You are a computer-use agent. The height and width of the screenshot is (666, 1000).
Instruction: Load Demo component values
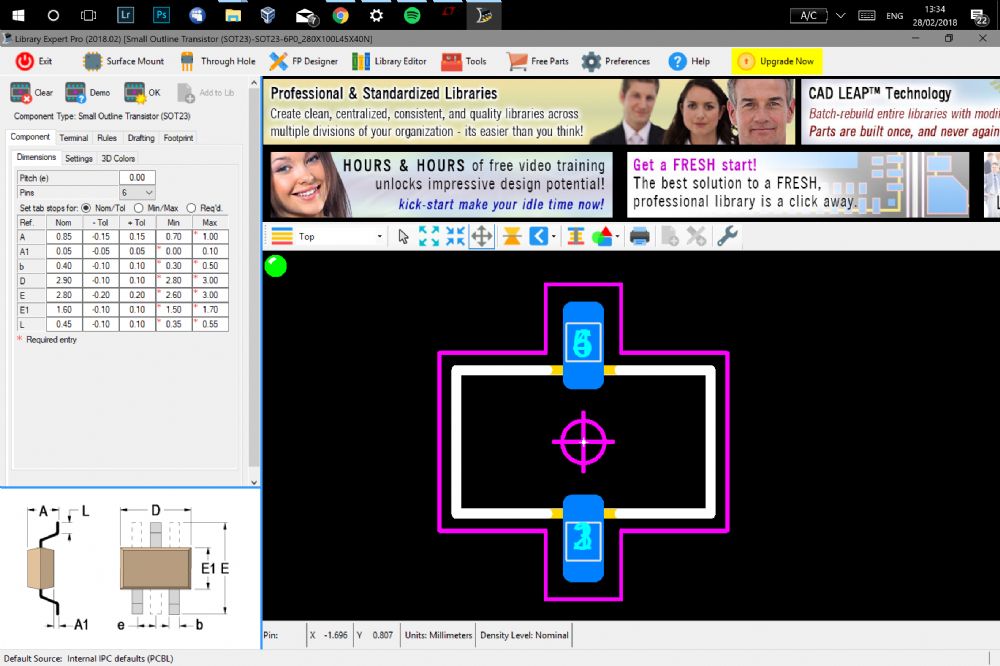click(87, 93)
